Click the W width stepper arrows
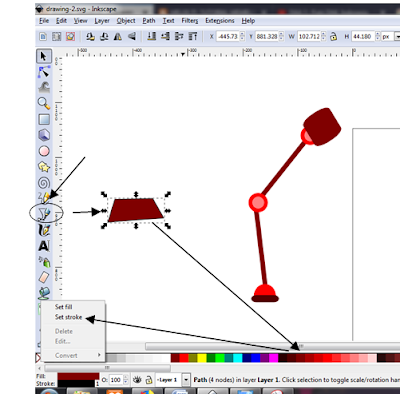 tap(323, 36)
